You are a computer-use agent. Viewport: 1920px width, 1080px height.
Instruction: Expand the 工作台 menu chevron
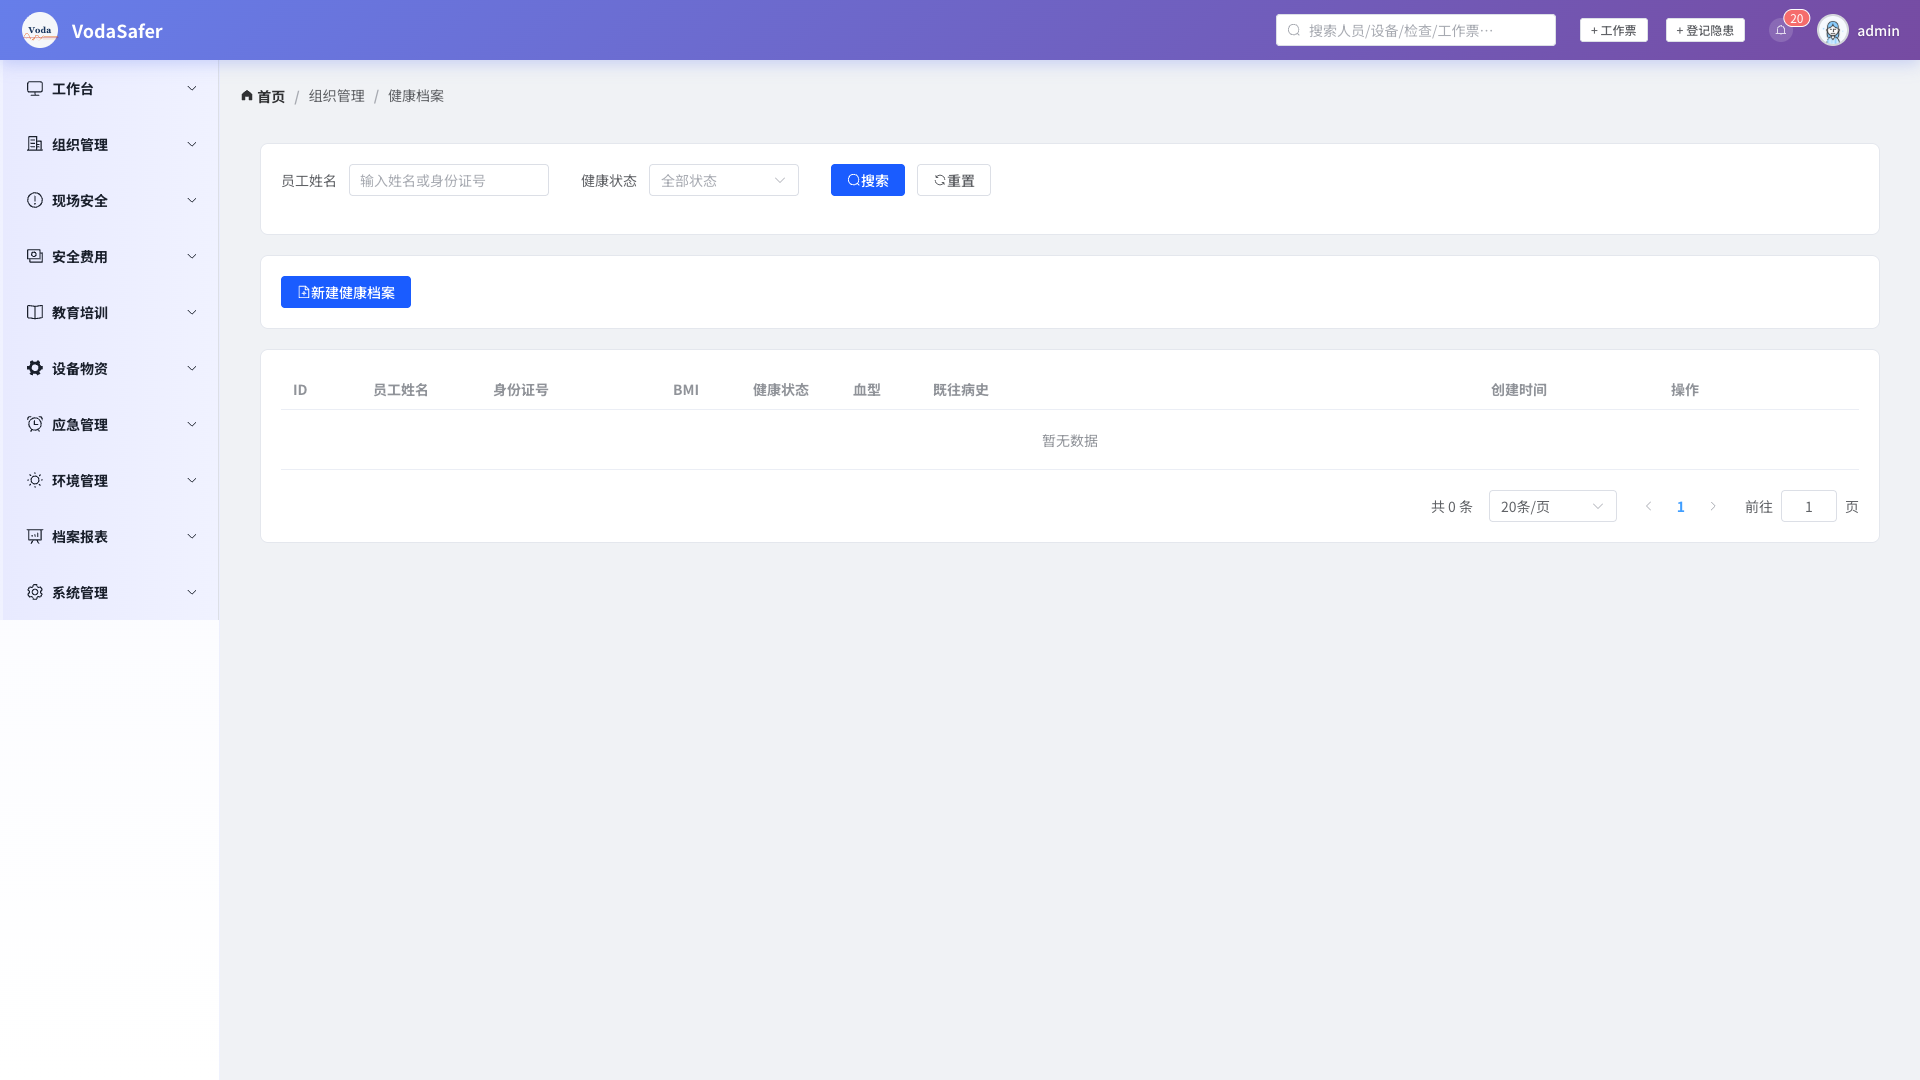tap(192, 88)
